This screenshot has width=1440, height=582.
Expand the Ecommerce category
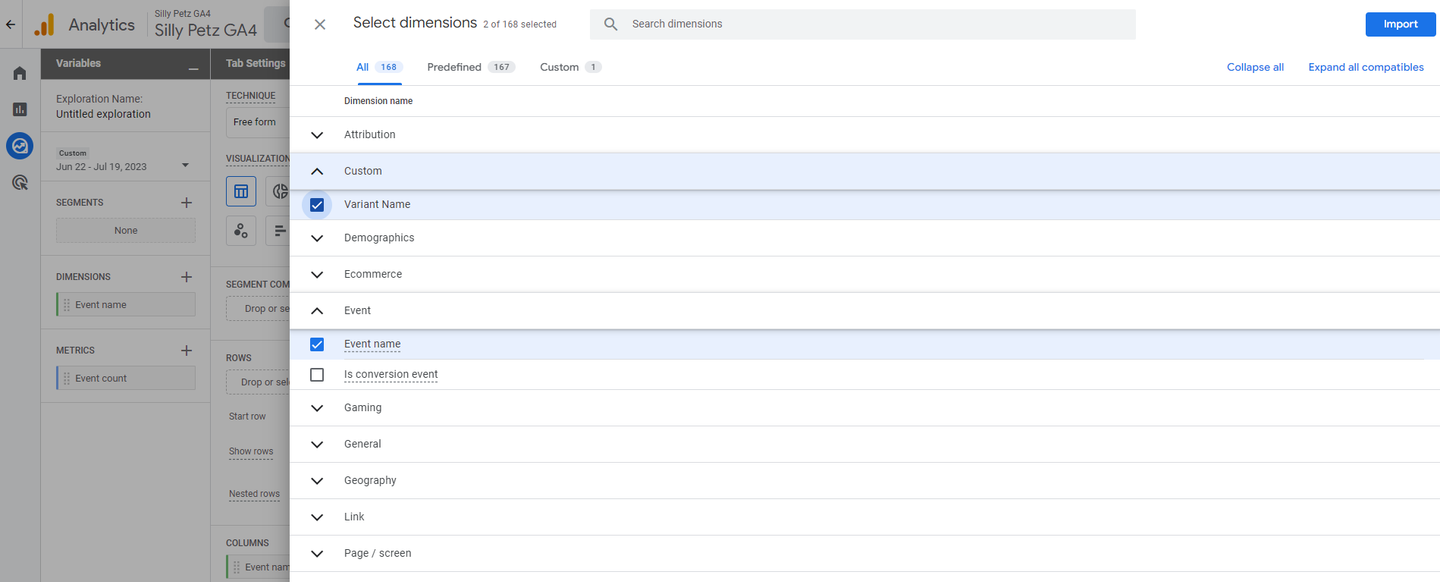pyautogui.click(x=317, y=274)
